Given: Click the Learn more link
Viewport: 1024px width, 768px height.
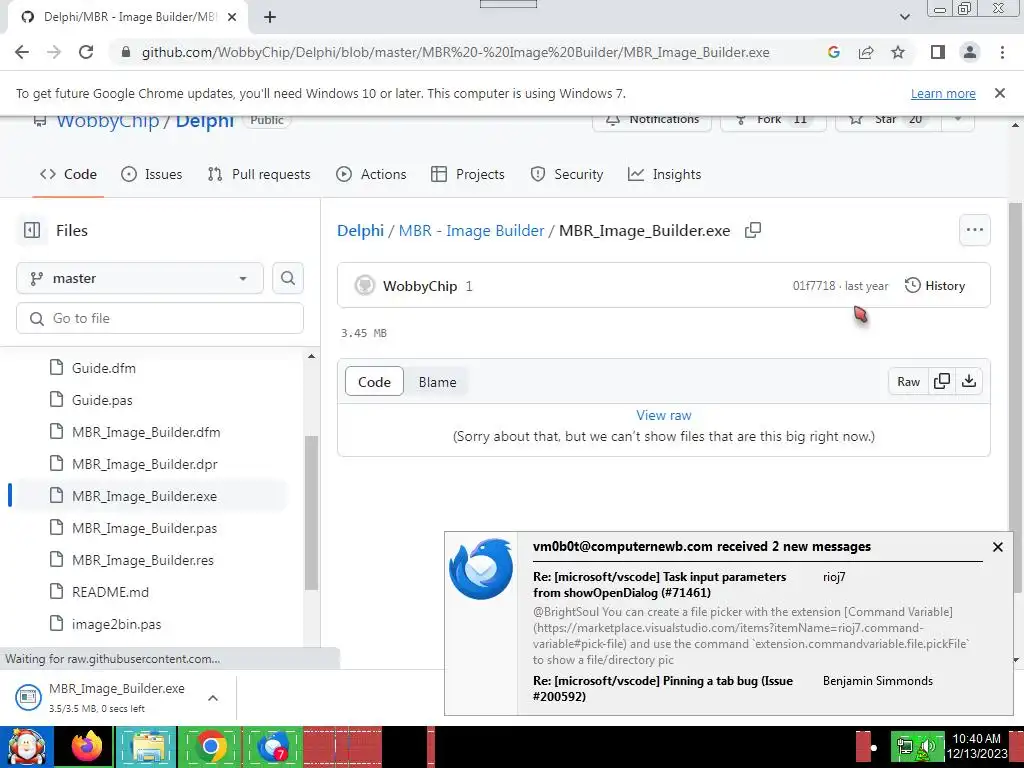Looking at the screenshot, I should click(x=943, y=93).
